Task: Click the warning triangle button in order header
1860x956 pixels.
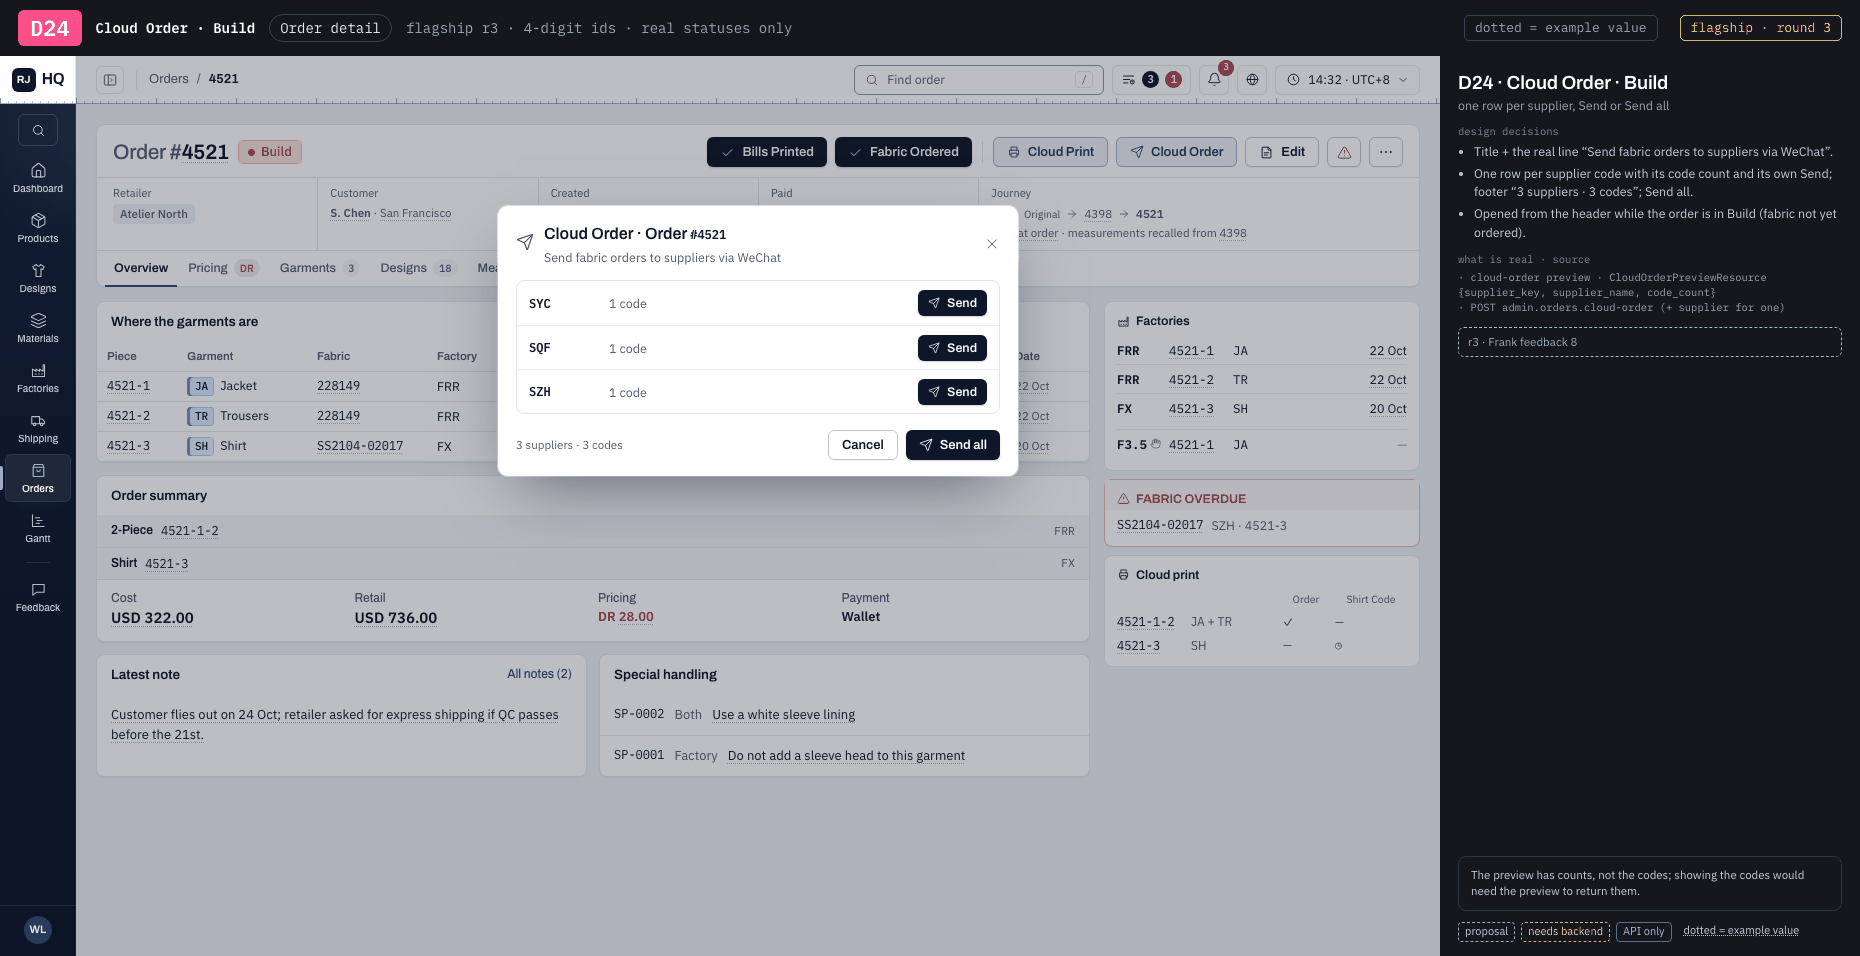Action: pos(1344,152)
